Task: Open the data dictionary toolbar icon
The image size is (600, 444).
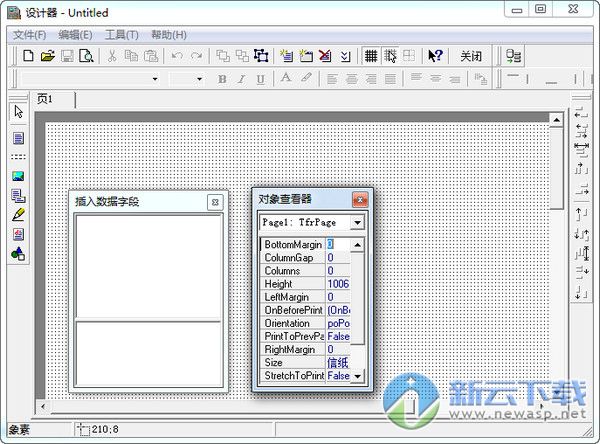Action: pos(513,56)
